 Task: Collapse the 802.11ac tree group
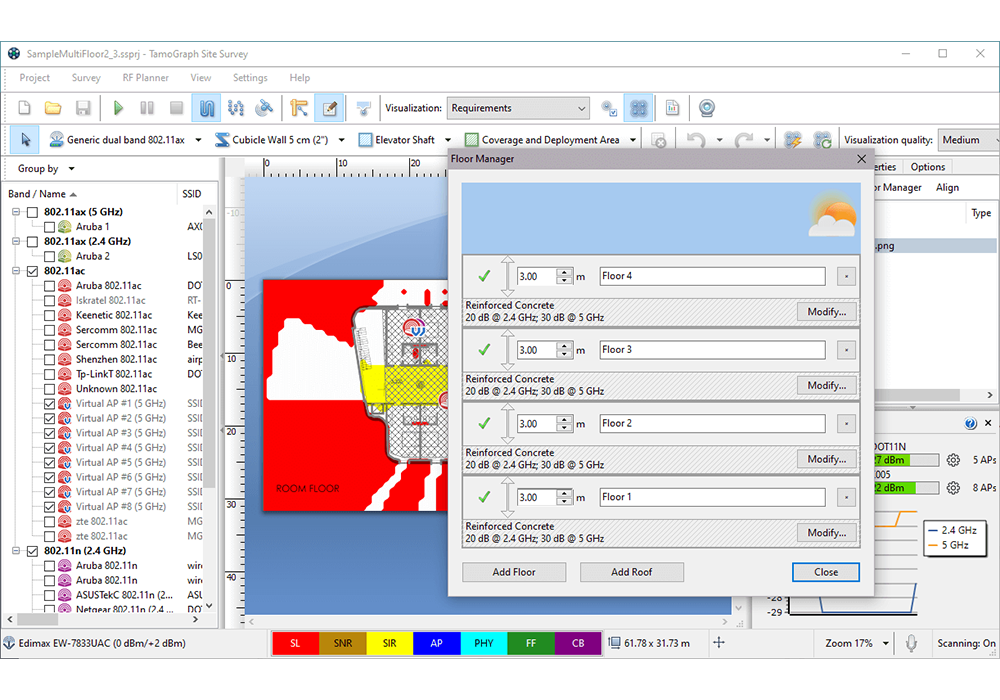pos(16,271)
